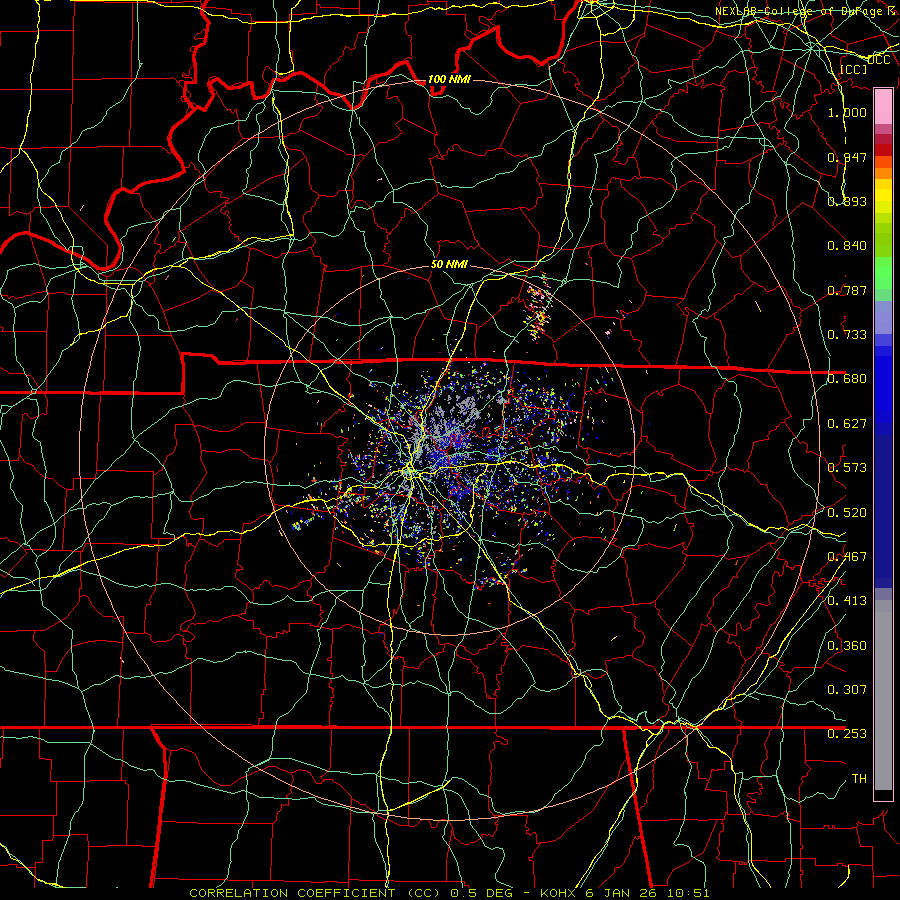900x900 pixels.
Task: Click the 0.307 legend value
Action: click(x=847, y=690)
